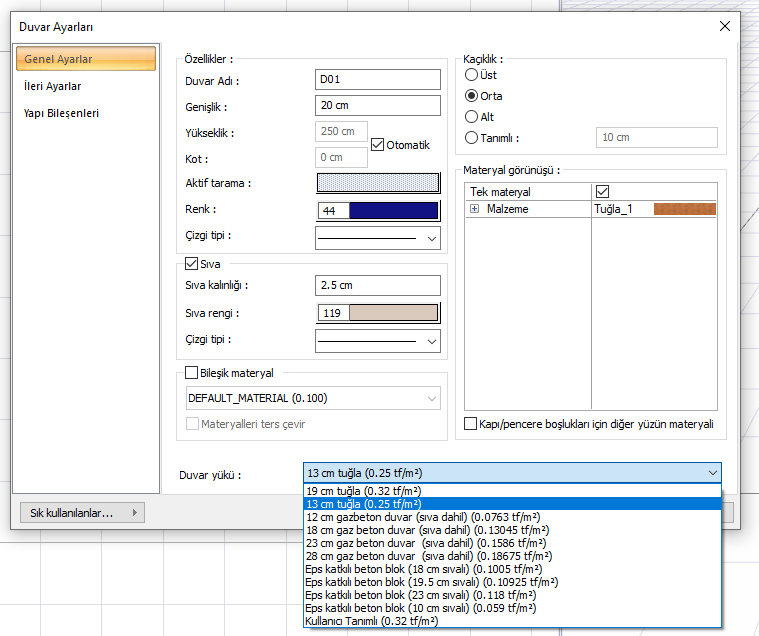Choose 19 cm tuğla (0.32 tf/m²) option
The image size is (759, 636).
[512, 491]
